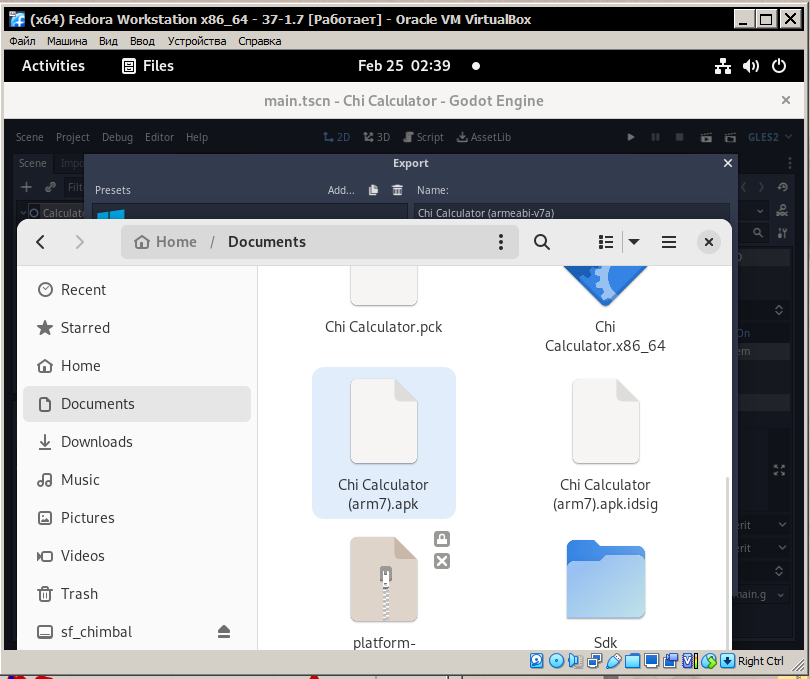810x679 pixels.
Task: Instance a scene with the link icon
Action: tap(50, 187)
